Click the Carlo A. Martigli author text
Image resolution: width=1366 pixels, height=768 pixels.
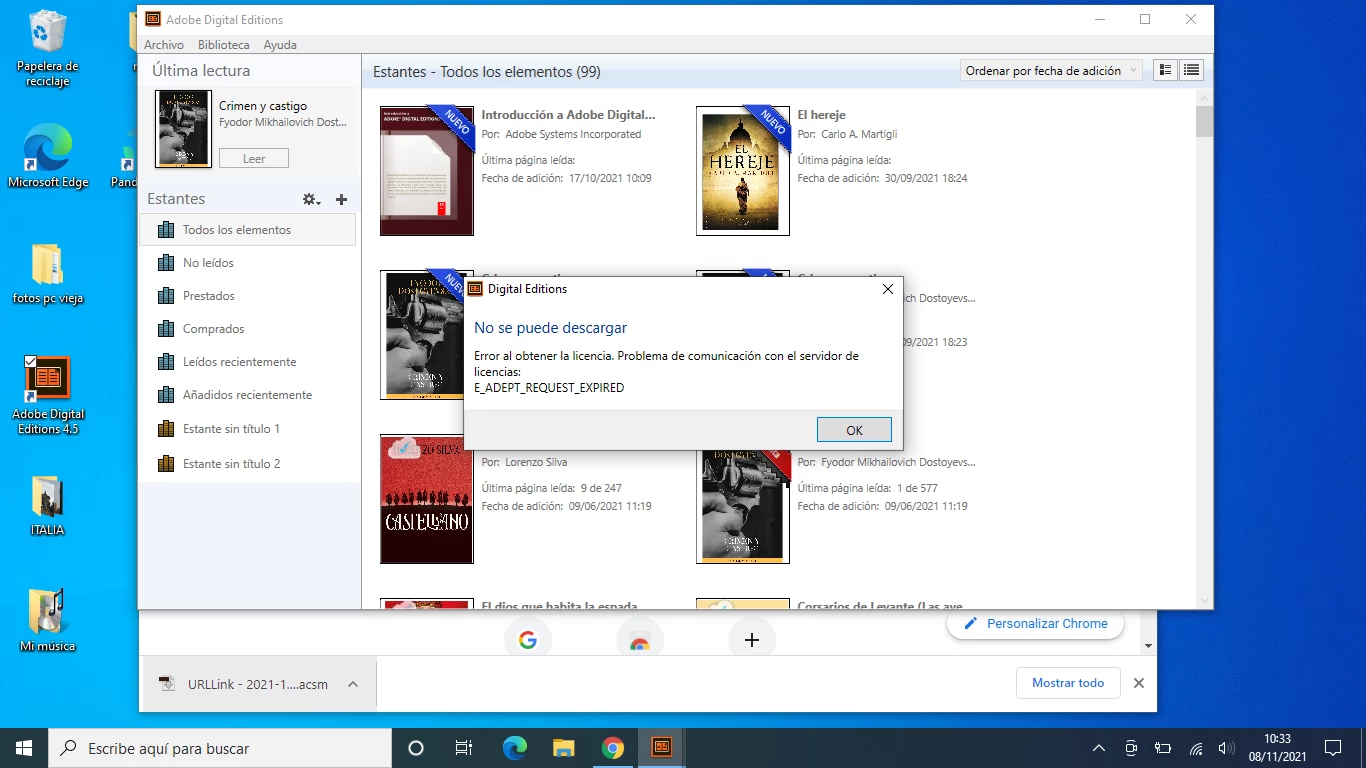860,134
